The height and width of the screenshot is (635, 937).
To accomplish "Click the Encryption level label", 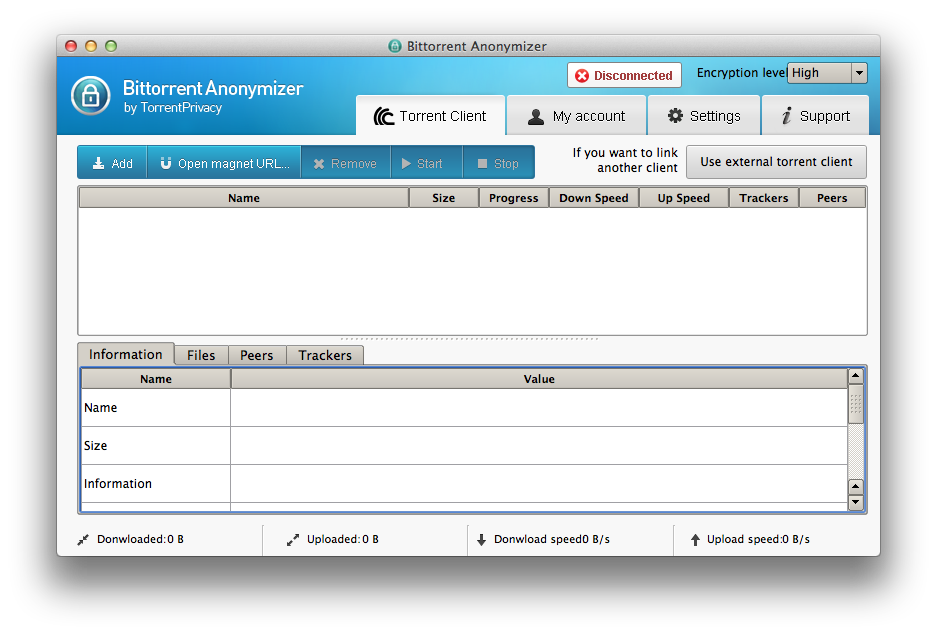I will pos(741,73).
